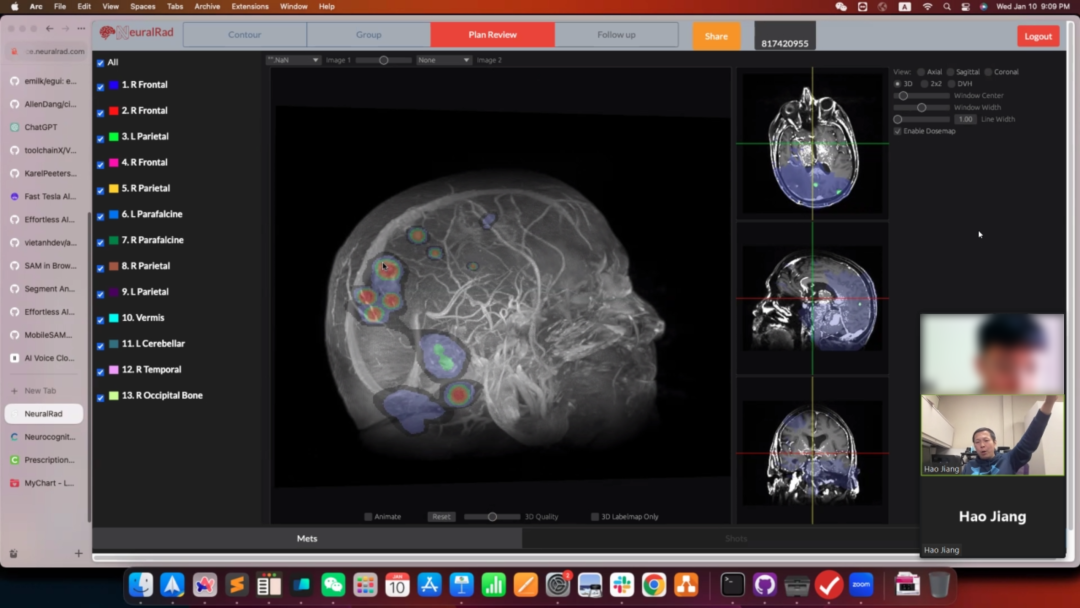Click the orange Share button
1080x608 pixels.
coord(716,36)
